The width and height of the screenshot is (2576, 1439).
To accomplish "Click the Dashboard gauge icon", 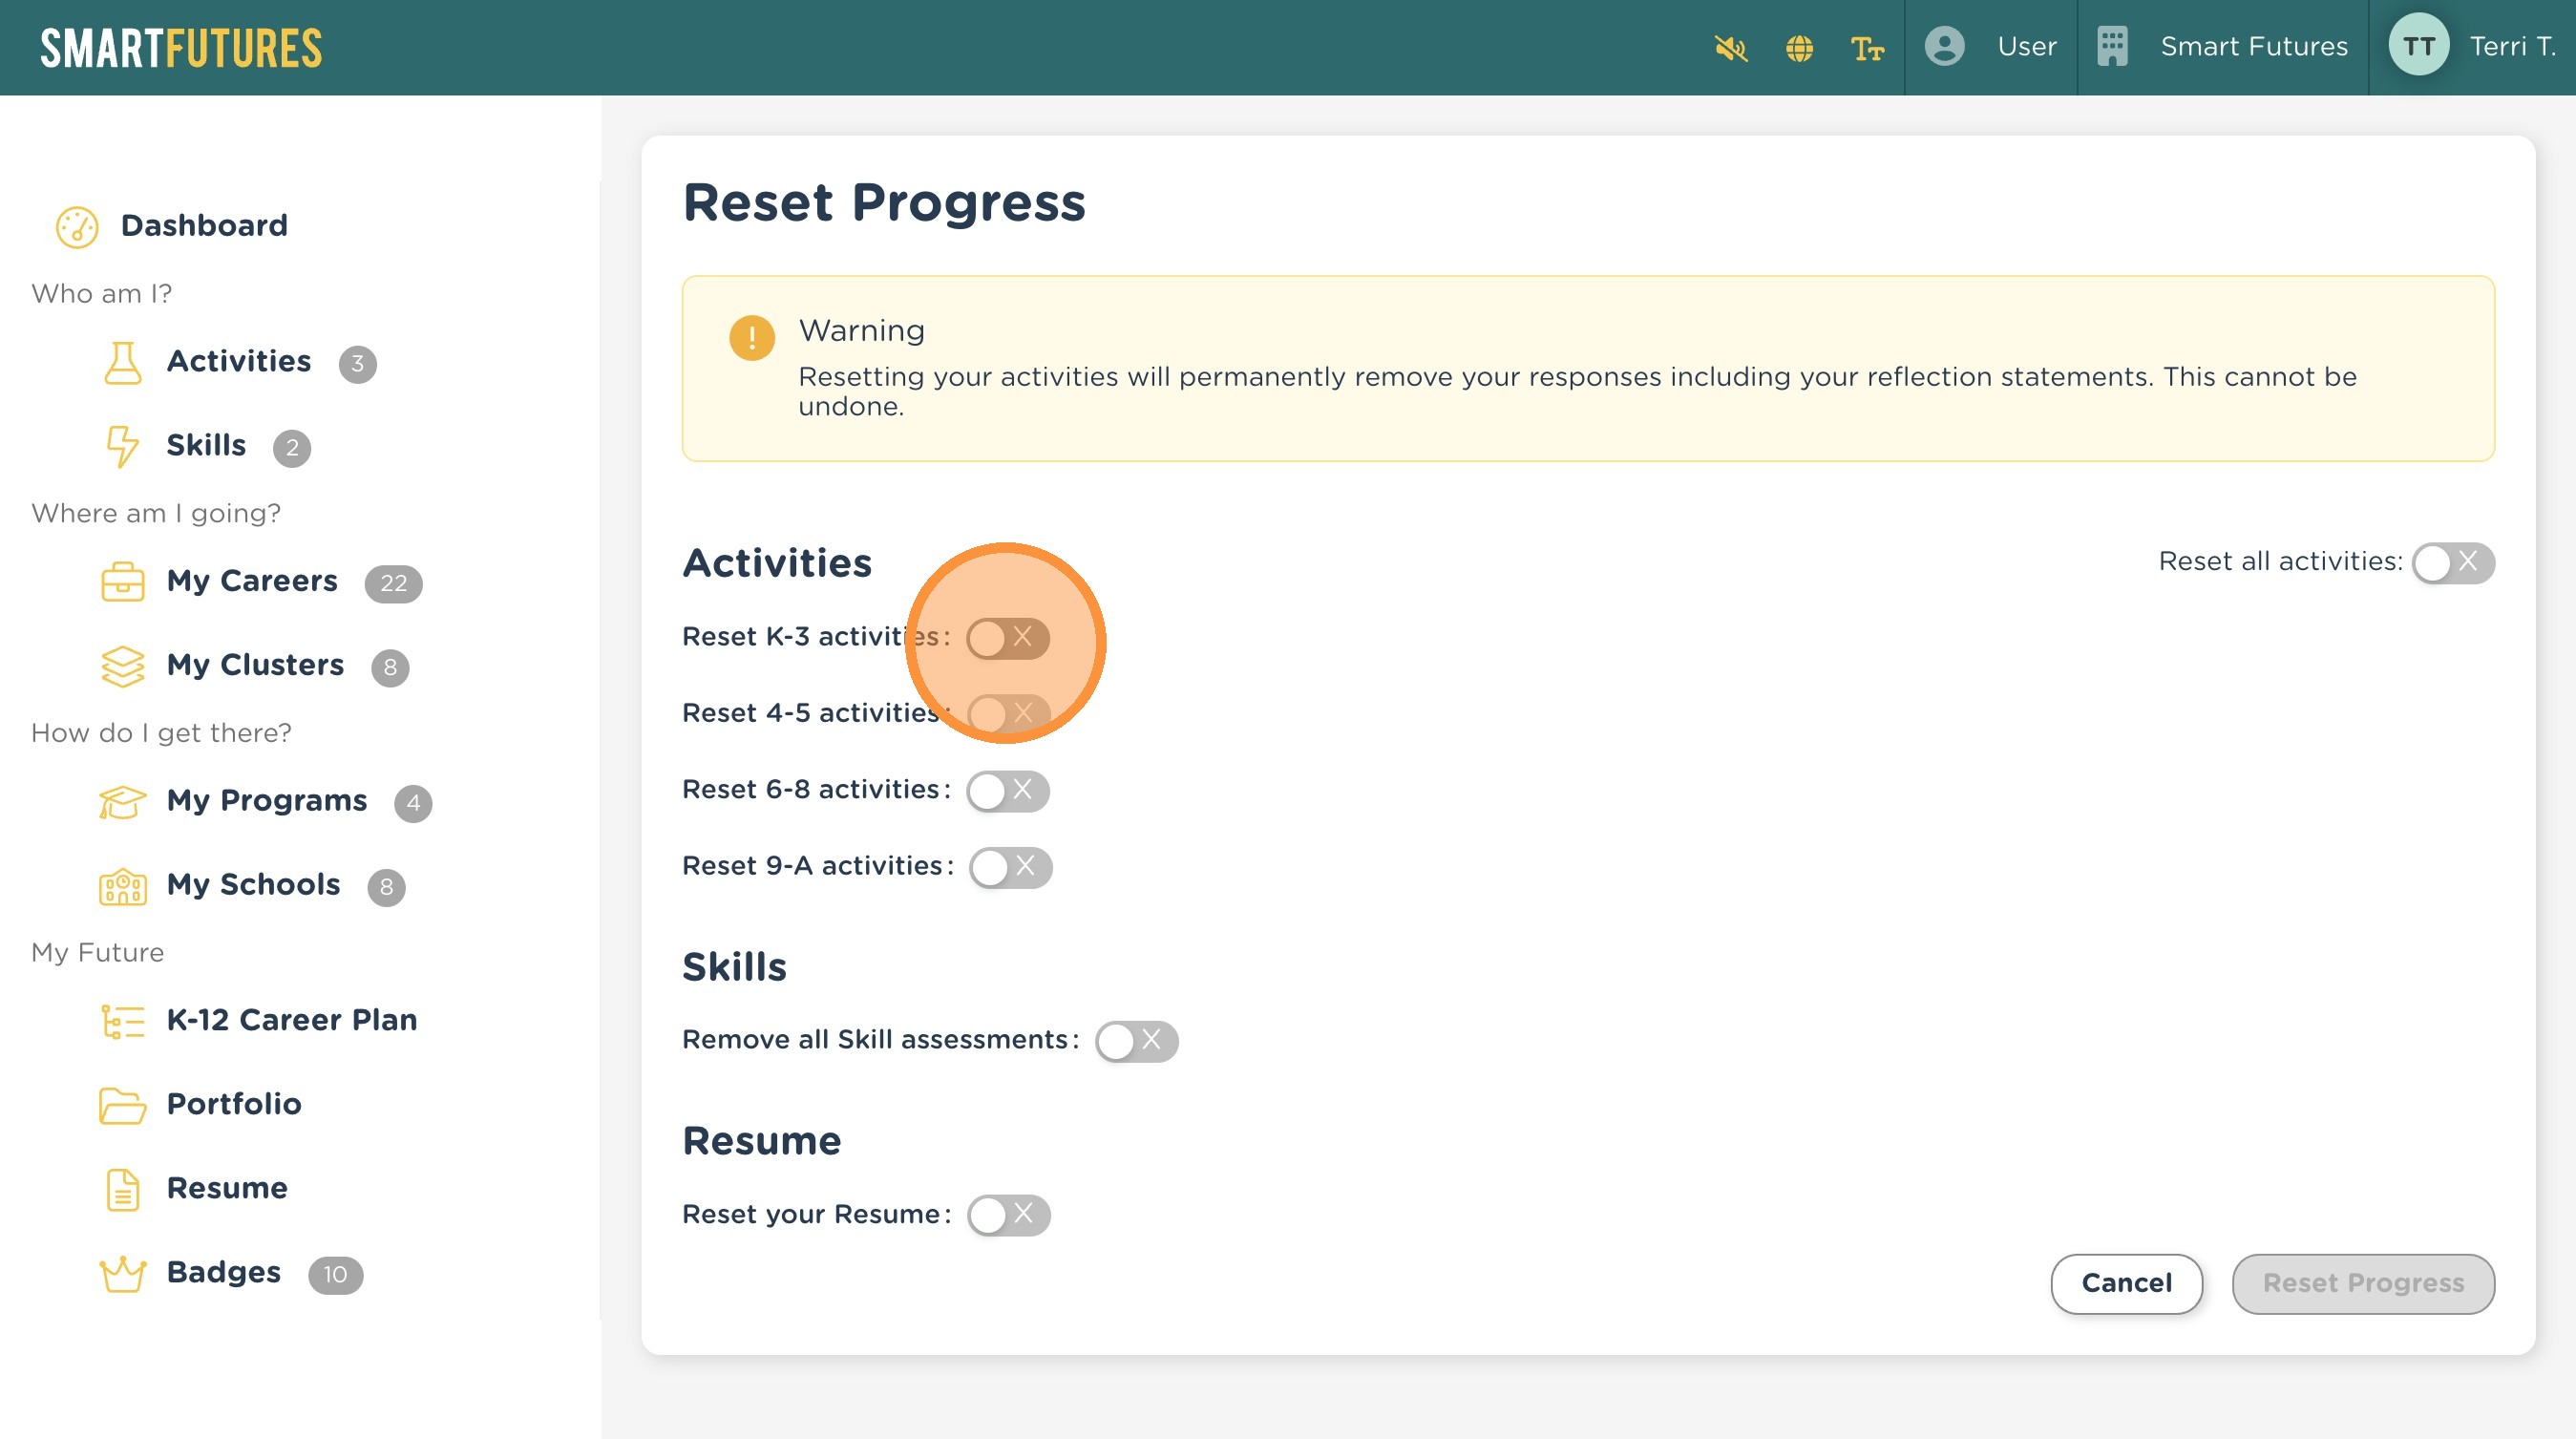I will pos(76,226).
